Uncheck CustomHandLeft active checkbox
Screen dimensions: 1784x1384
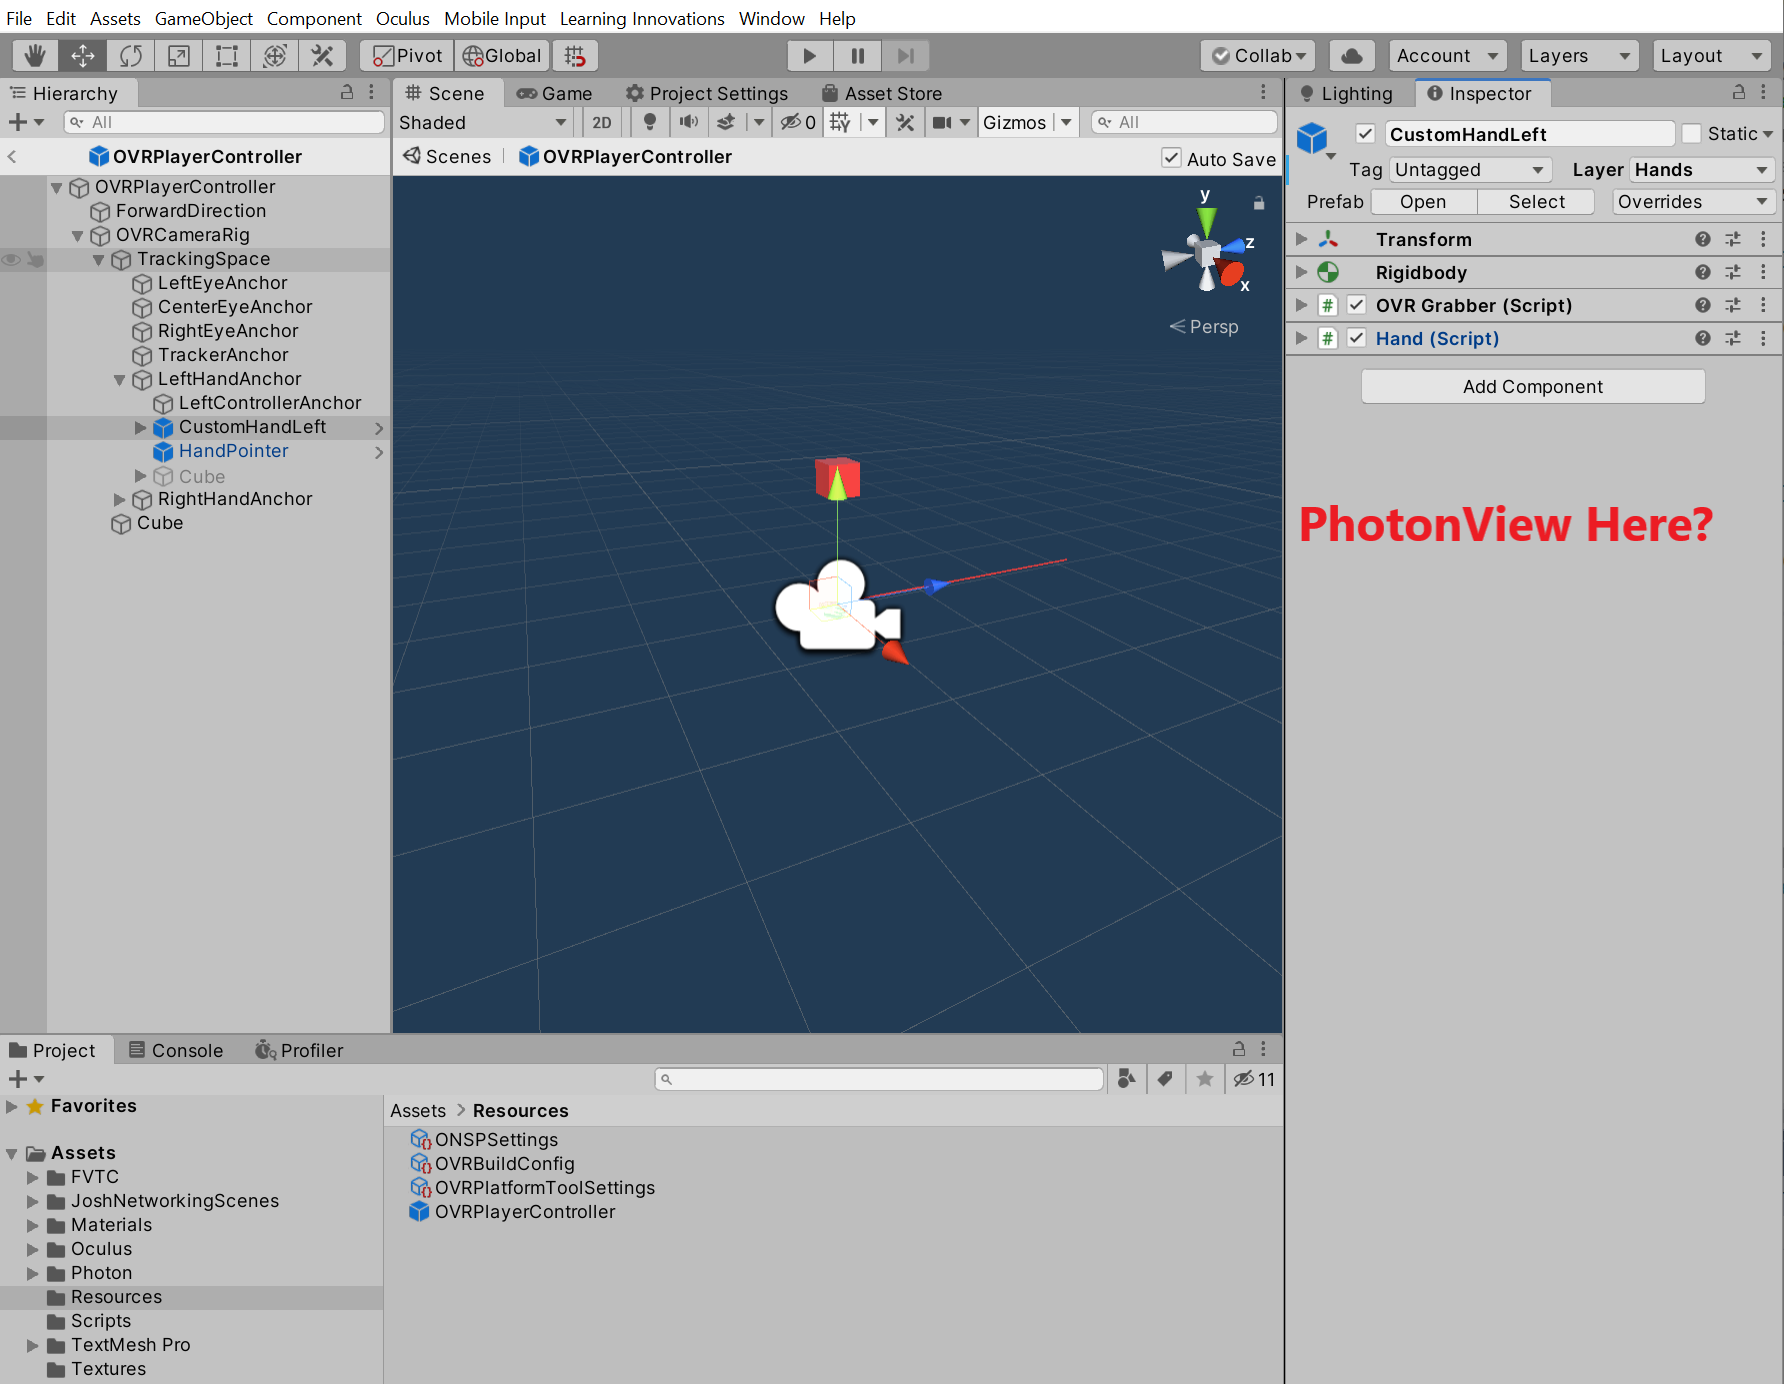[1365, 134]
